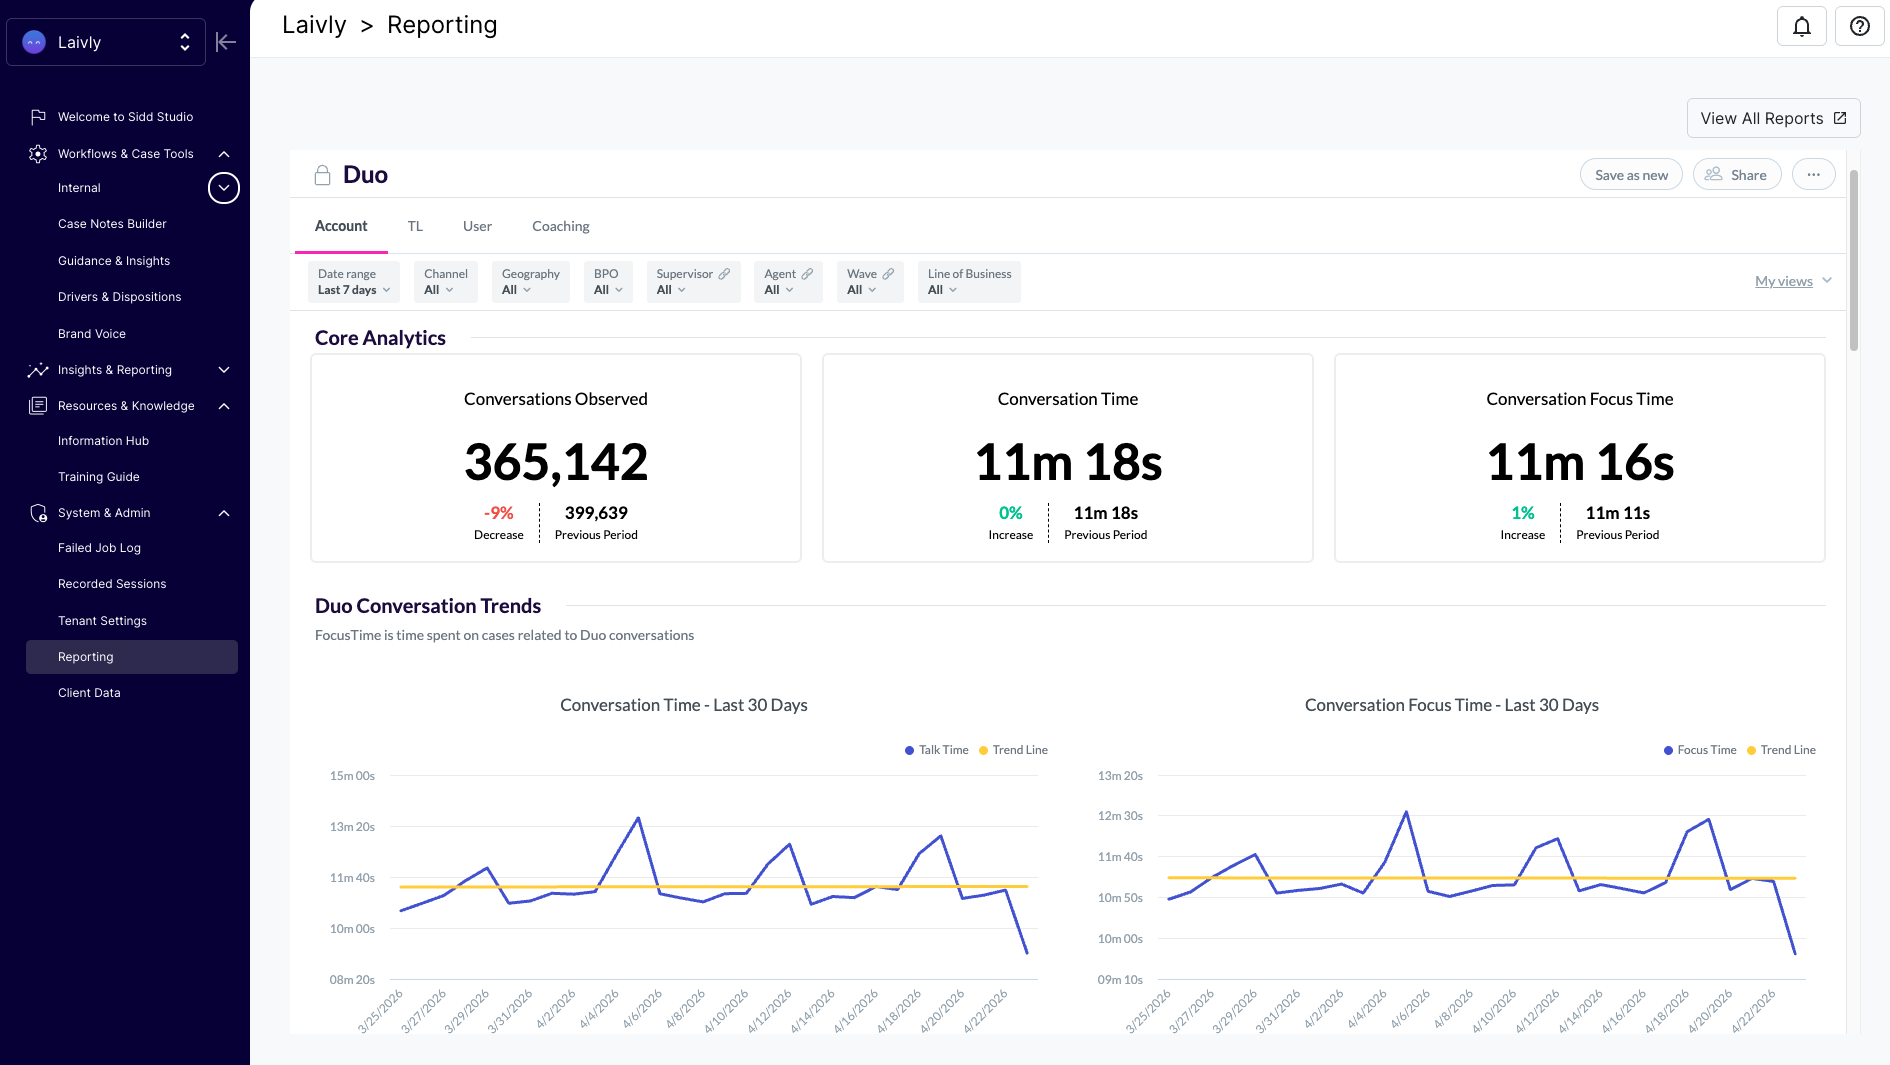Screen dimensions: 1890x1065
Task: Click the Save as new button
Action: click(1631, 174)
